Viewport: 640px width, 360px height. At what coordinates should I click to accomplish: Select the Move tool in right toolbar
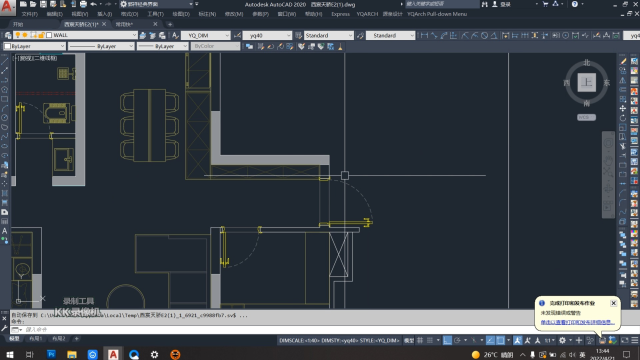[622, 108]
